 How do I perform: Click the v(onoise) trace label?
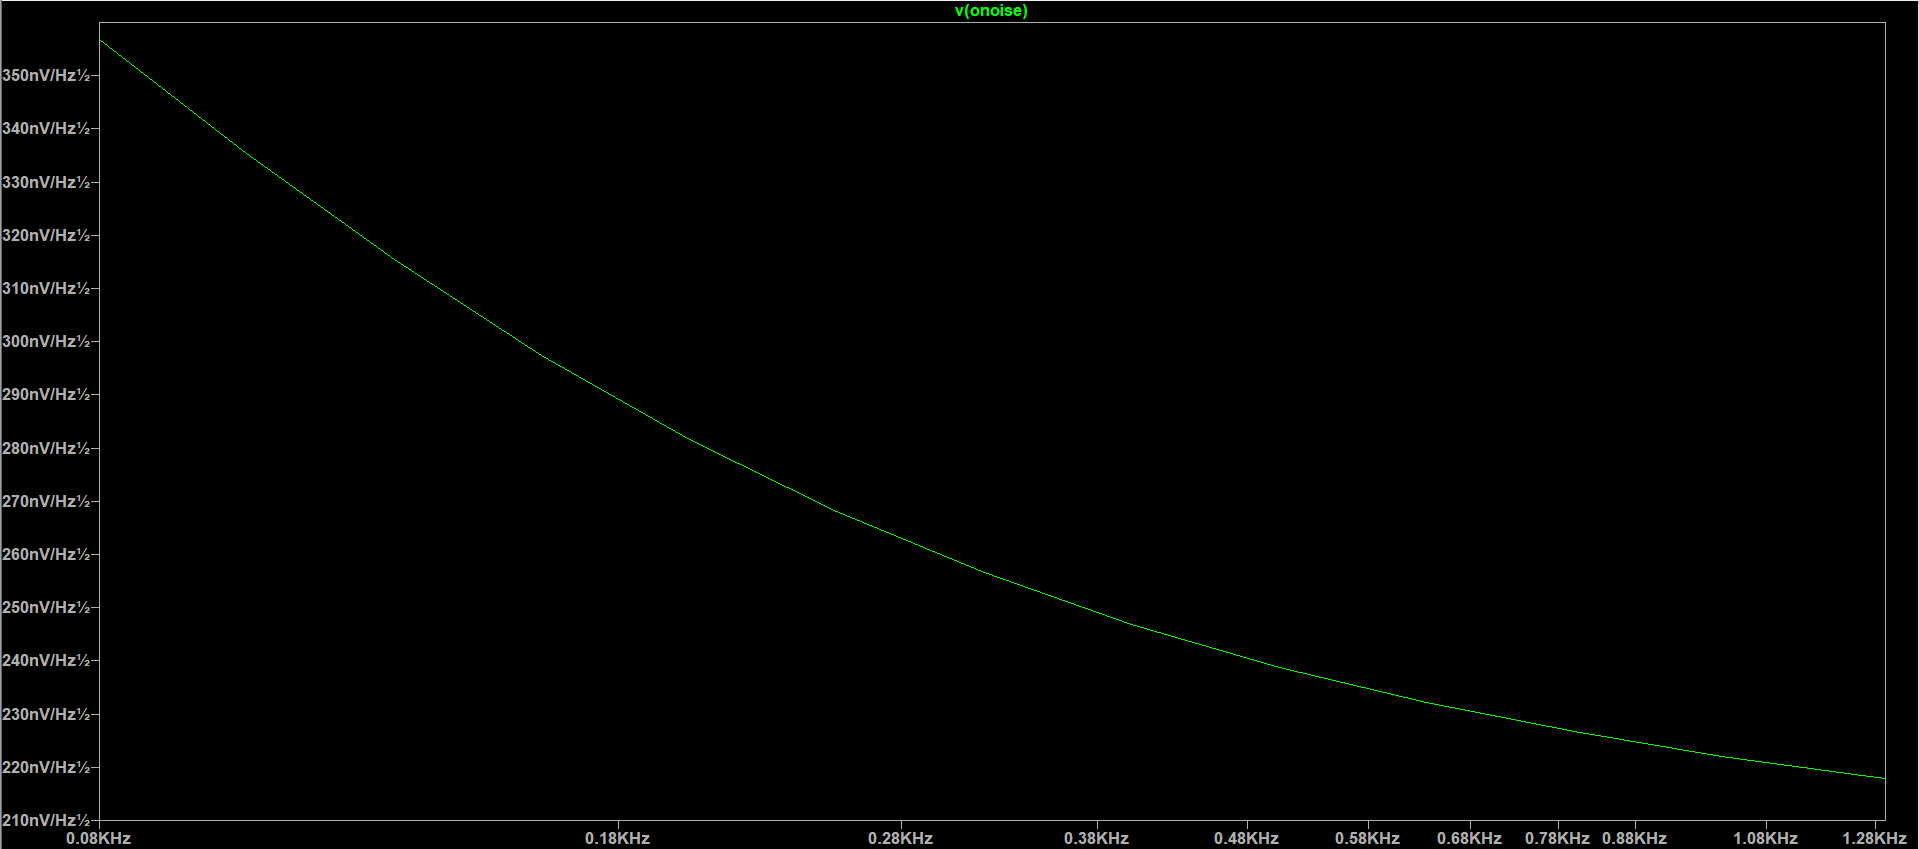click(x=991, y=11)
